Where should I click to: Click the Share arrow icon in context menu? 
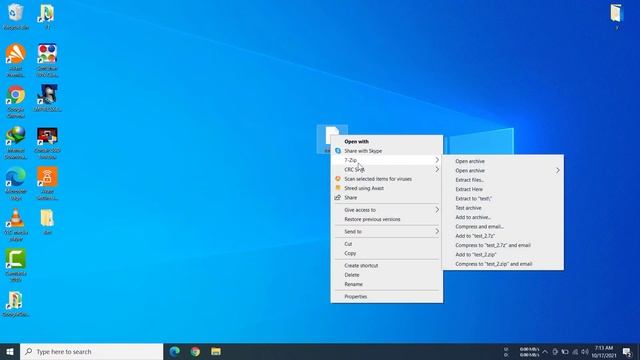pyautogui.click(x=338, y=198)
